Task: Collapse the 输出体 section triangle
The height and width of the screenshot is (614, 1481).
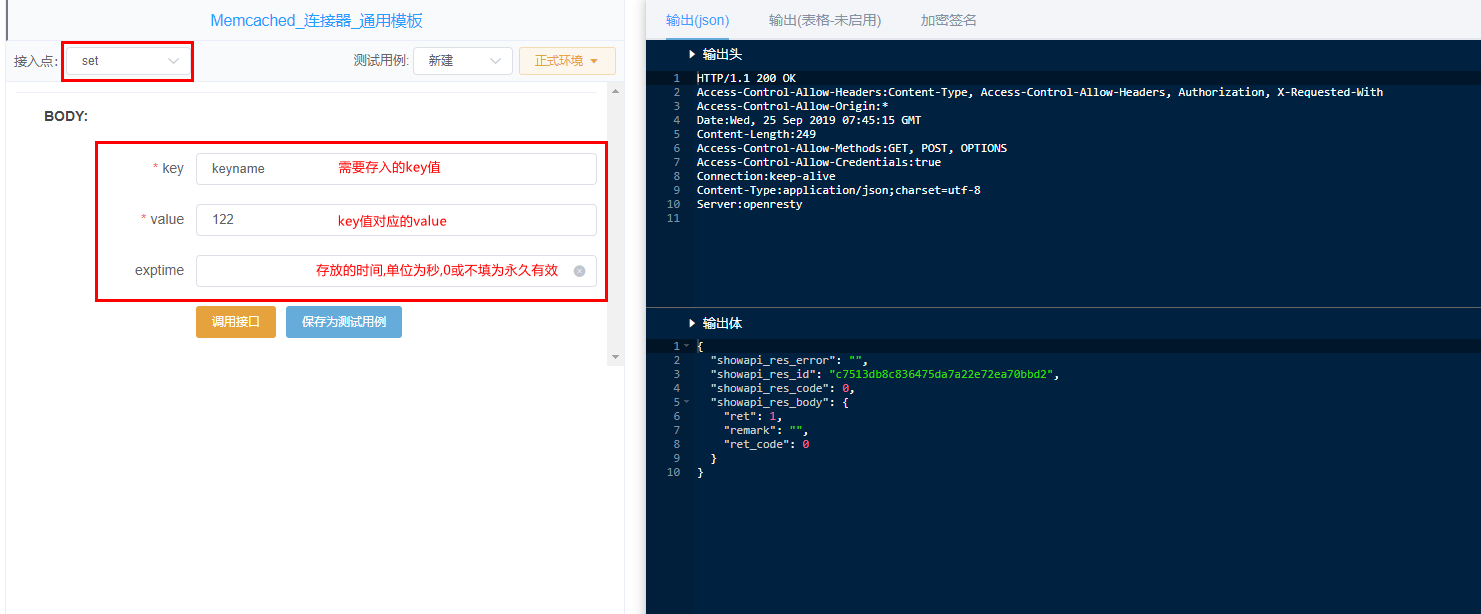Action: pyautogui.click(x=692, y=323)
